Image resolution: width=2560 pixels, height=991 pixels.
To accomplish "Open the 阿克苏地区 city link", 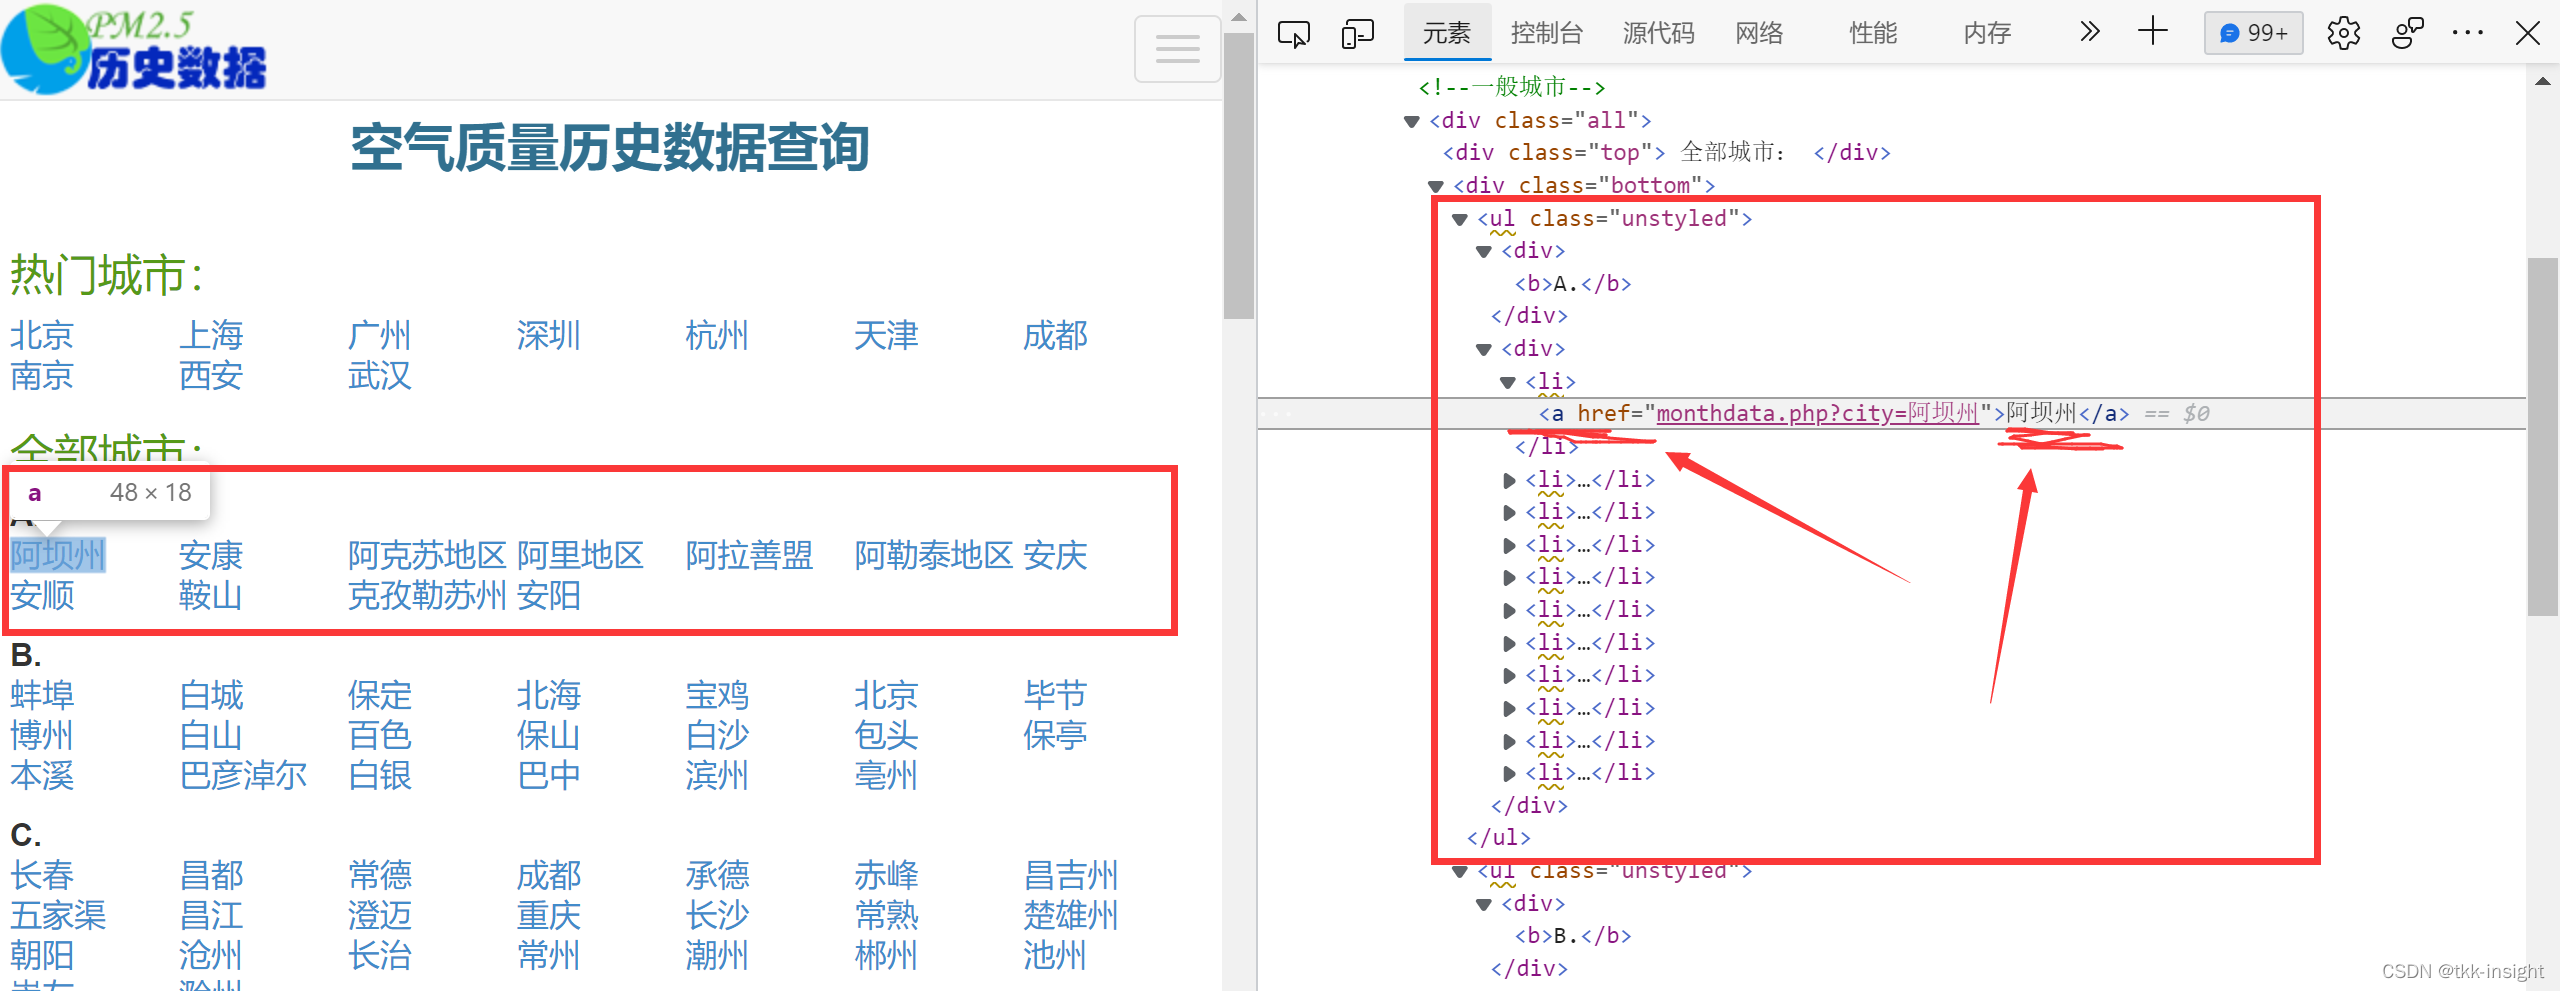I will coord(427,555).
